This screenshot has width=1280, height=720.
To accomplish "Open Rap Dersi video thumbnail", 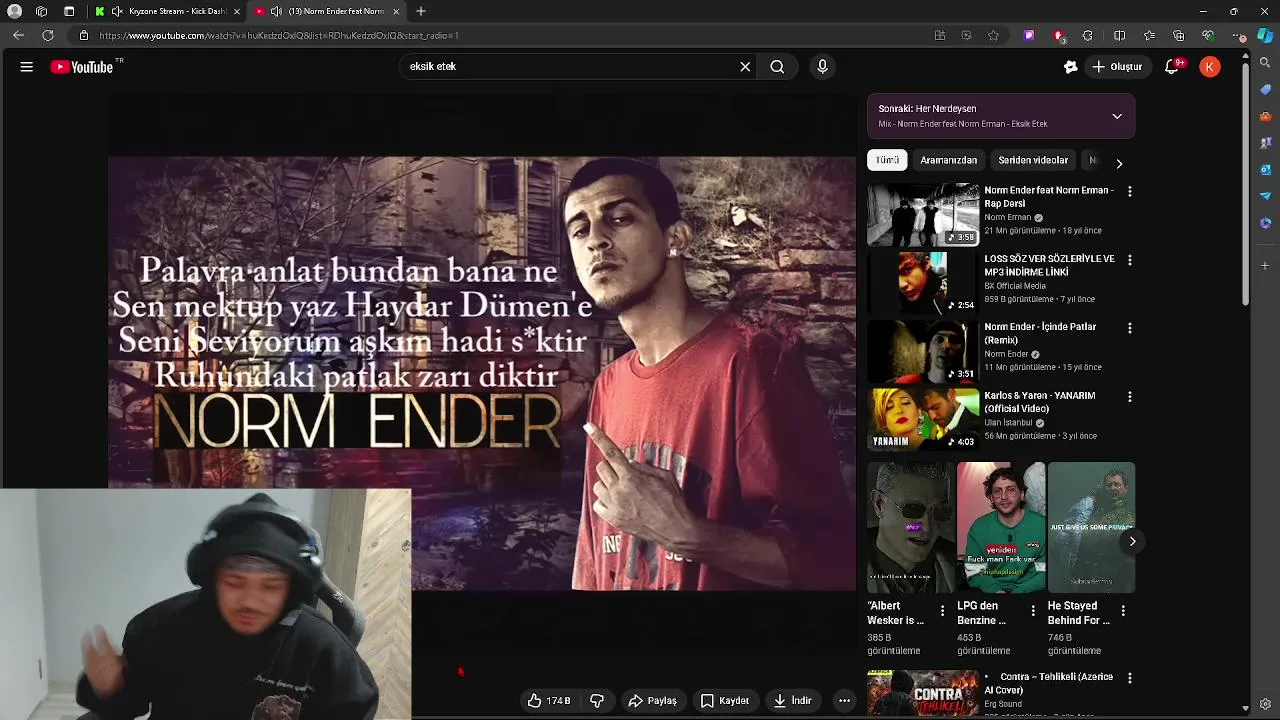I will 923,214.
